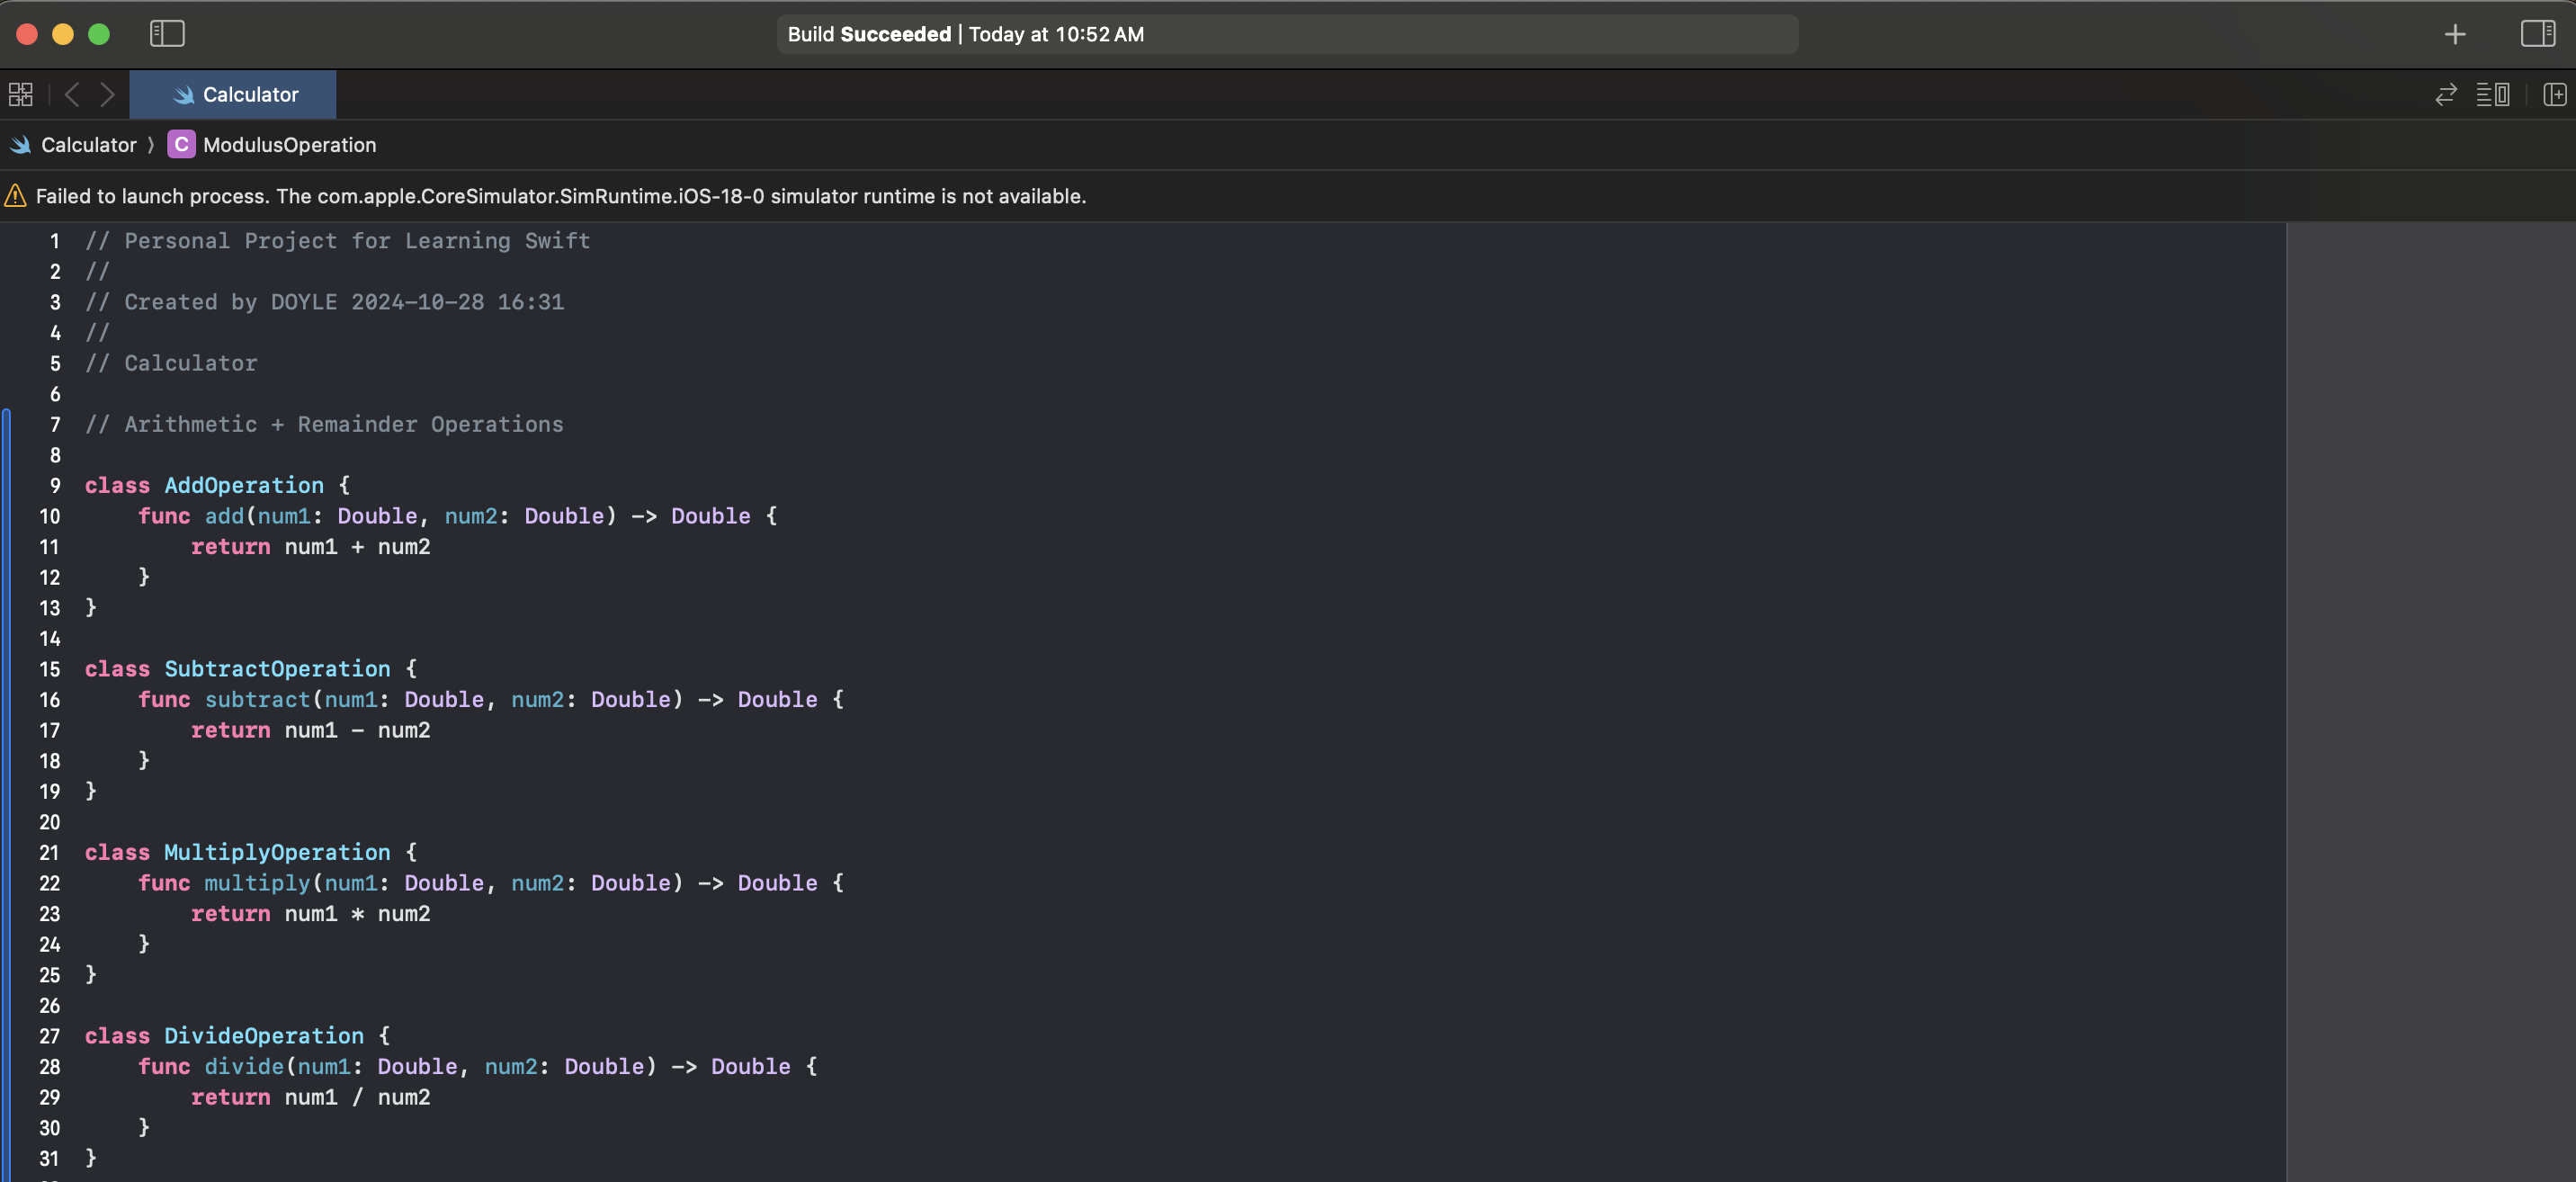The image size is (2576, 1182).
Task: Click the Swift file icon in jump bar
Action: point(20,145)
